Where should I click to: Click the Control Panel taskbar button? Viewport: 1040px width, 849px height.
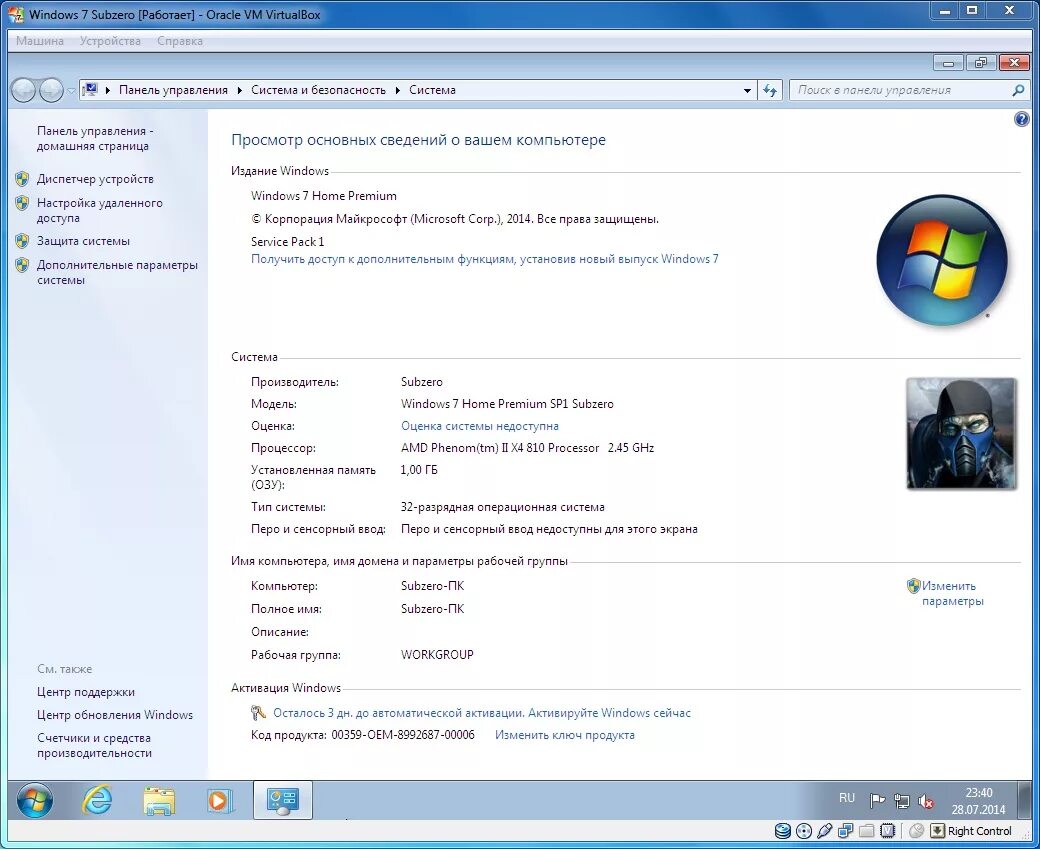point(283,800)
